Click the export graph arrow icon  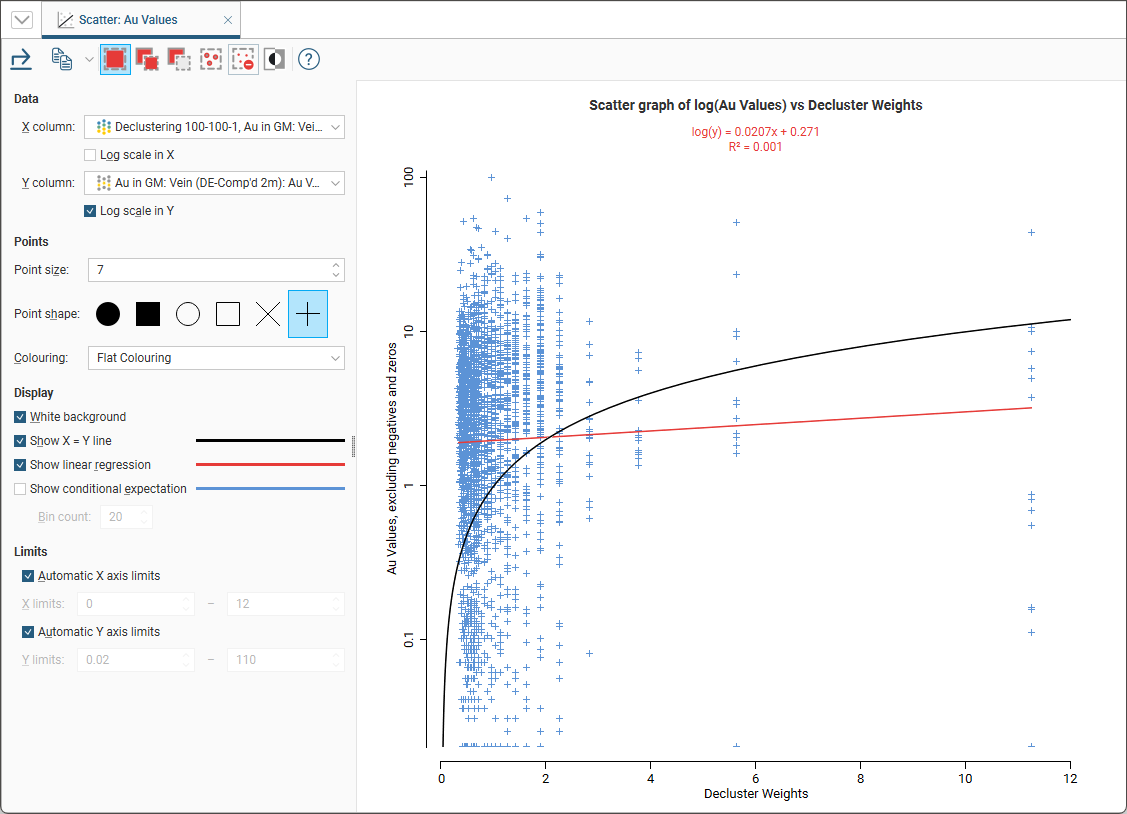click(x=21, y=60)
